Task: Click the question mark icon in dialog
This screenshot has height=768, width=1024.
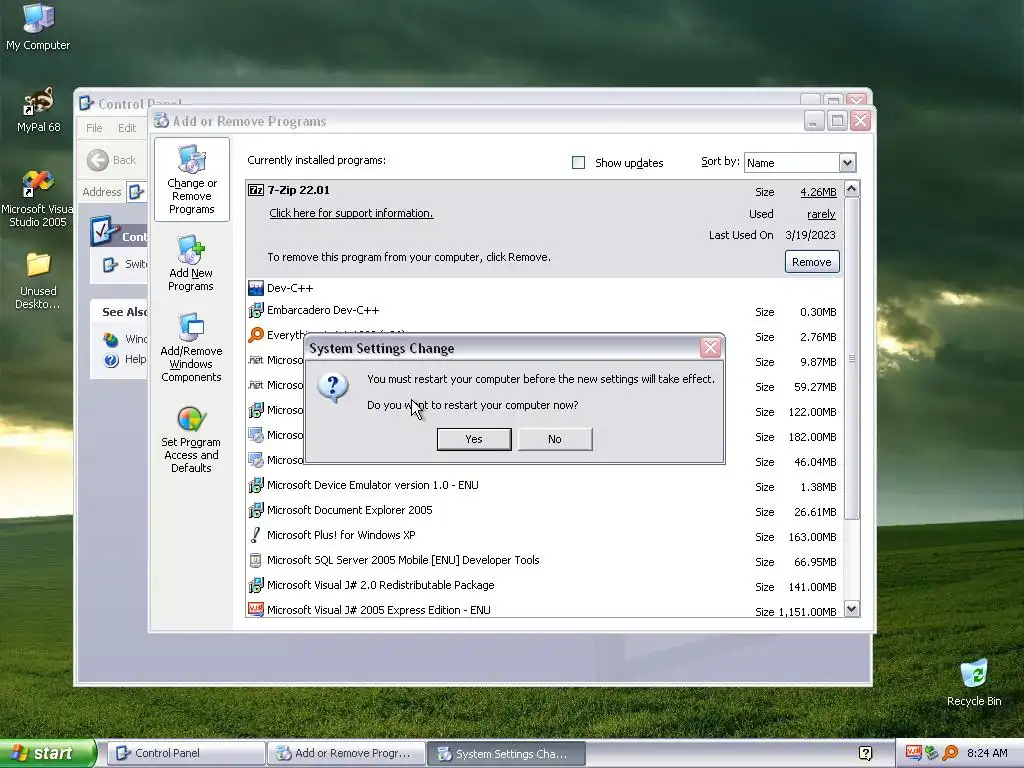Action: click(x=333, y=388)
